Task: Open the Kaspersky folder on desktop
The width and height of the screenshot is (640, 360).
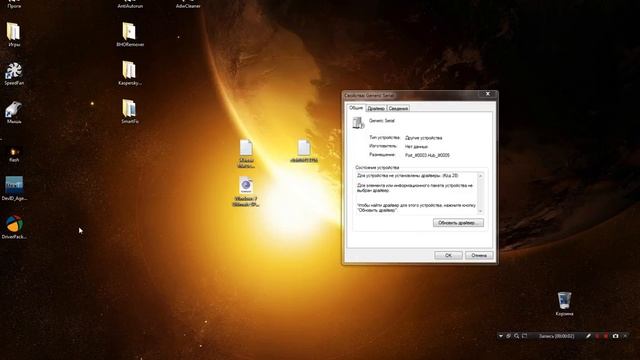Action: pyautogui.click(x=130, y=73)
